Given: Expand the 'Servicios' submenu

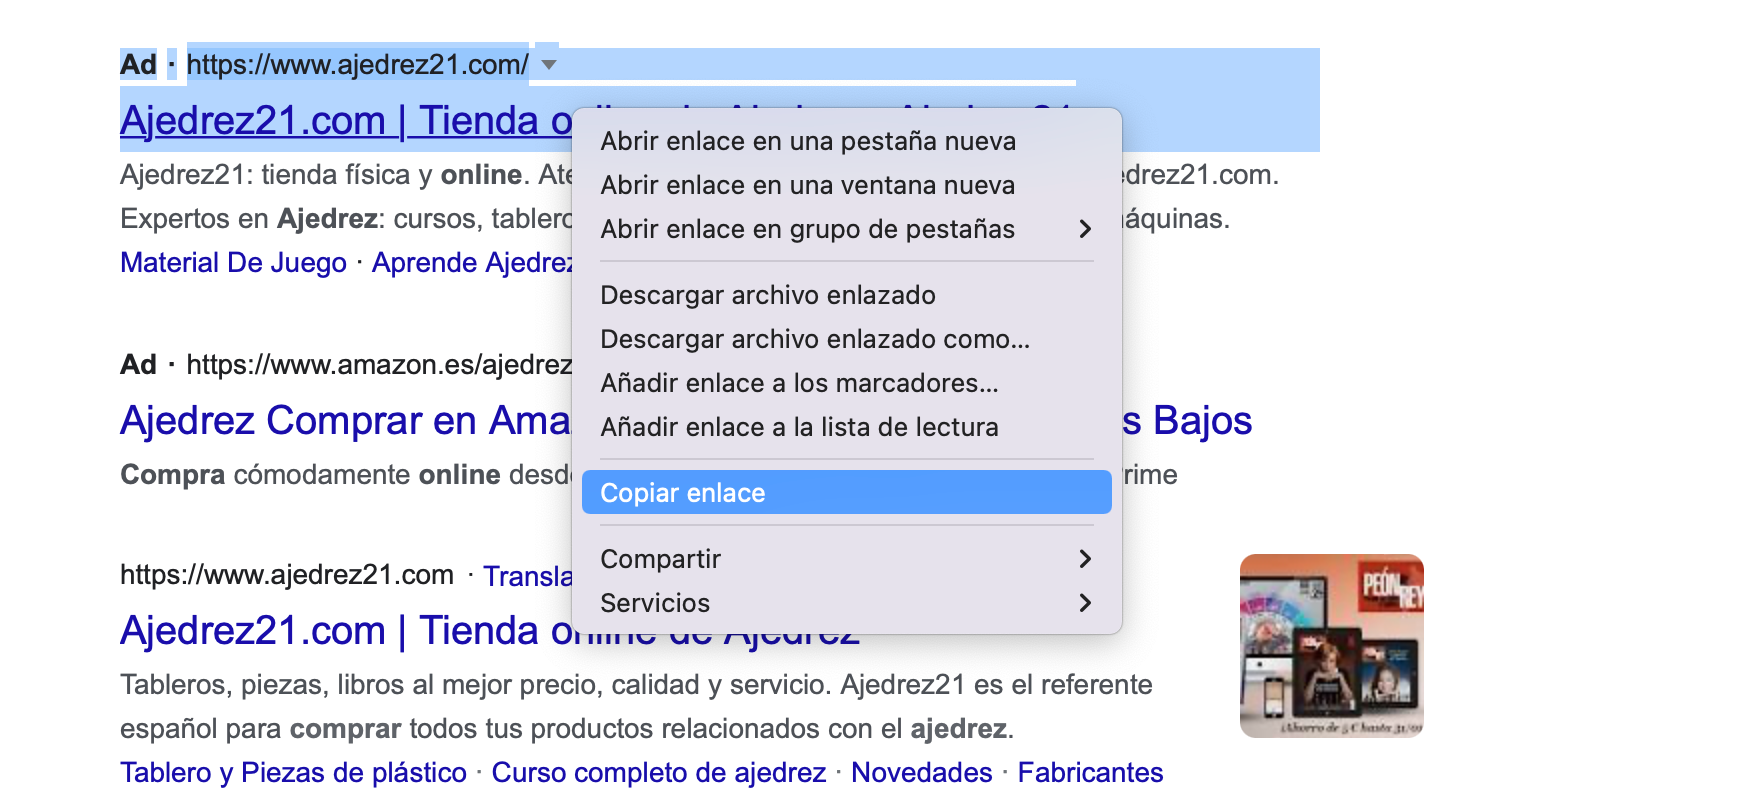Looking at the screenshot, I should (x=846, y=603).
